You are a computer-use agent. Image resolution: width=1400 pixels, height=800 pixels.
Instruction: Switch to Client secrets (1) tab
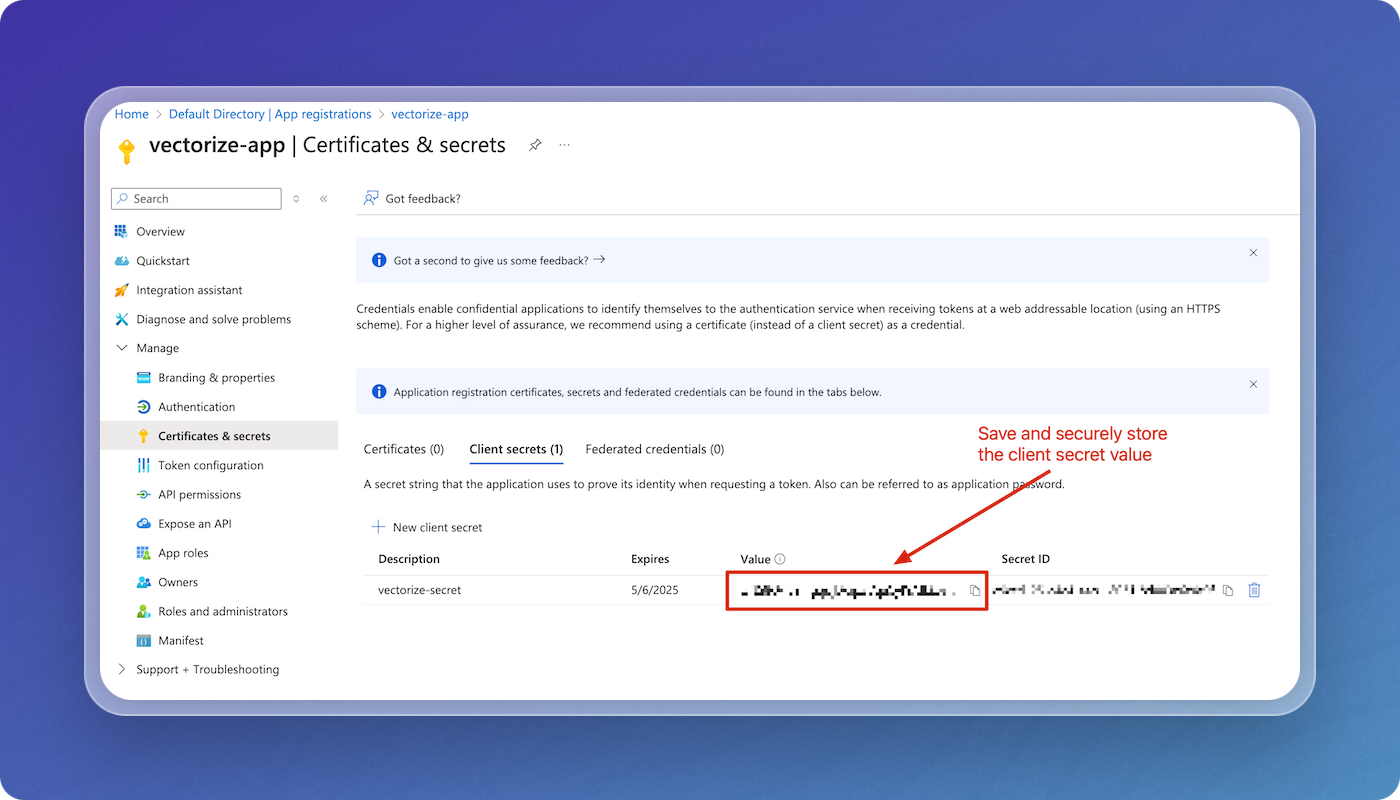516,449
